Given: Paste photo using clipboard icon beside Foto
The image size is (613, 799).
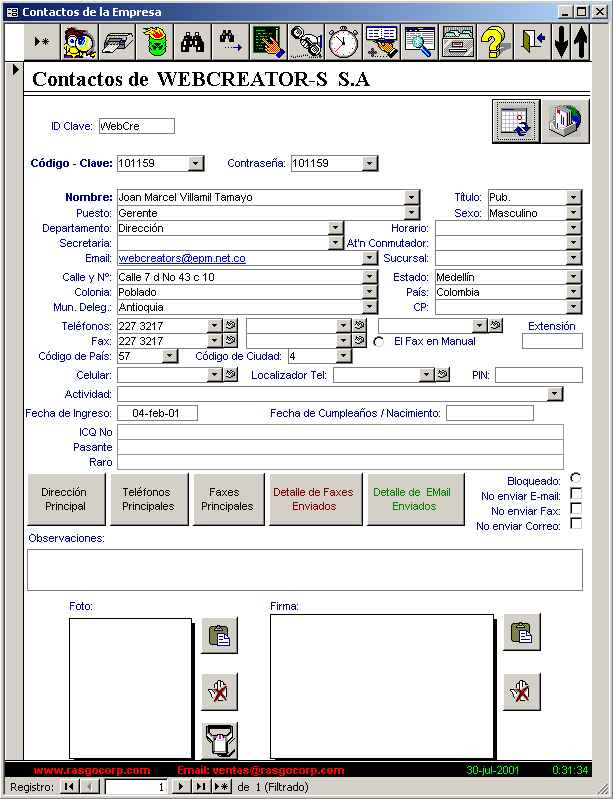Looking at the screenshot, I should pyautogui.click(x=220, y=635).
